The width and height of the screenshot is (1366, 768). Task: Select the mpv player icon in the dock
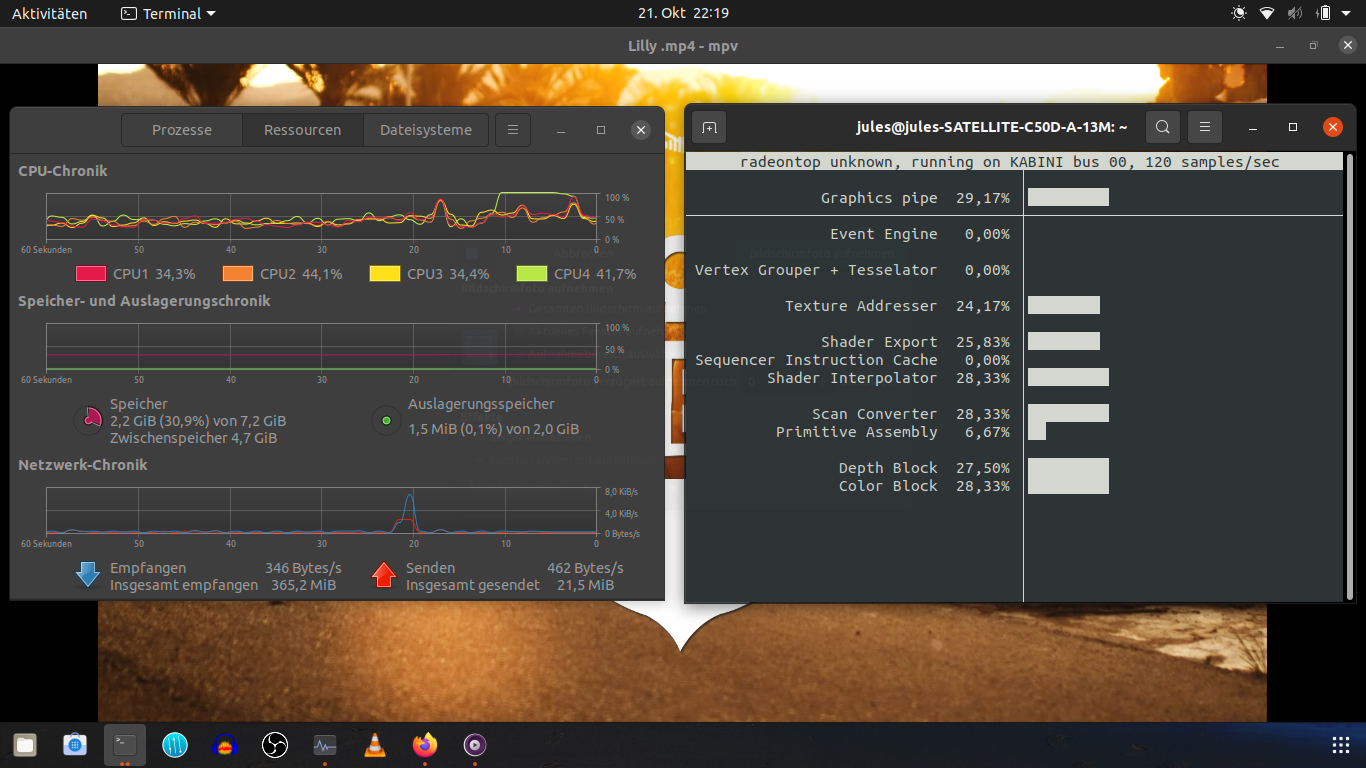475,745
